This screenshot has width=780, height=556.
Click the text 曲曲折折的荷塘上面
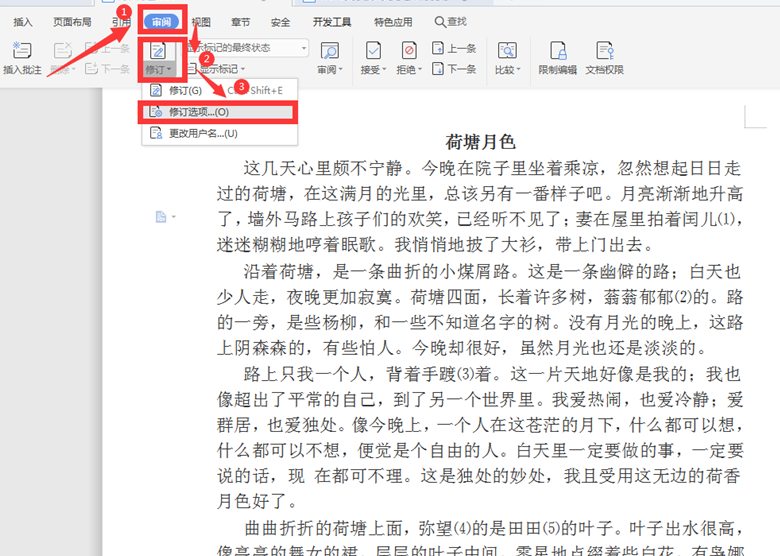323,528
